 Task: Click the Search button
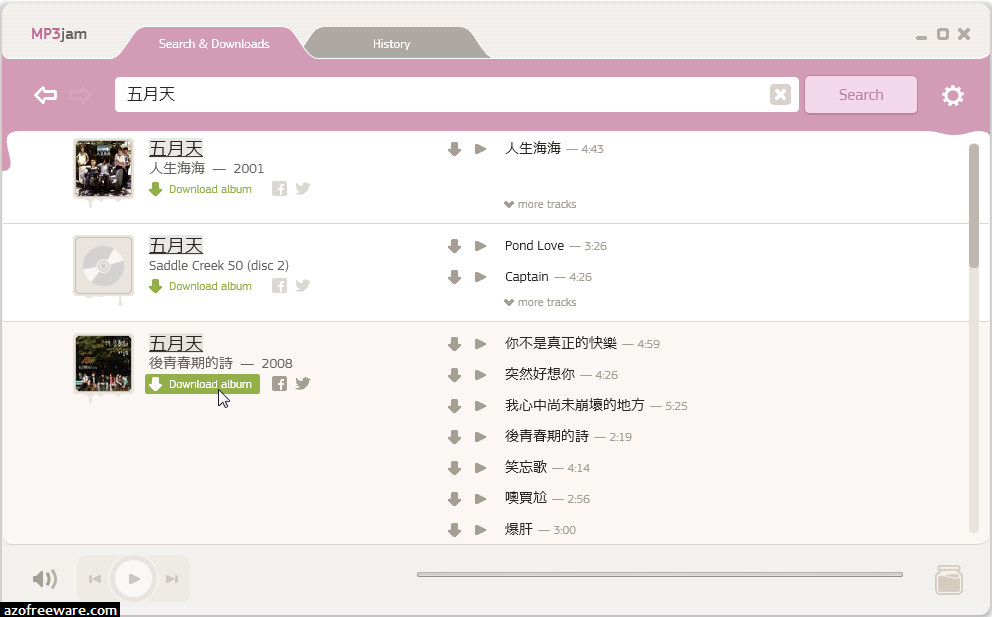(861, 95)
